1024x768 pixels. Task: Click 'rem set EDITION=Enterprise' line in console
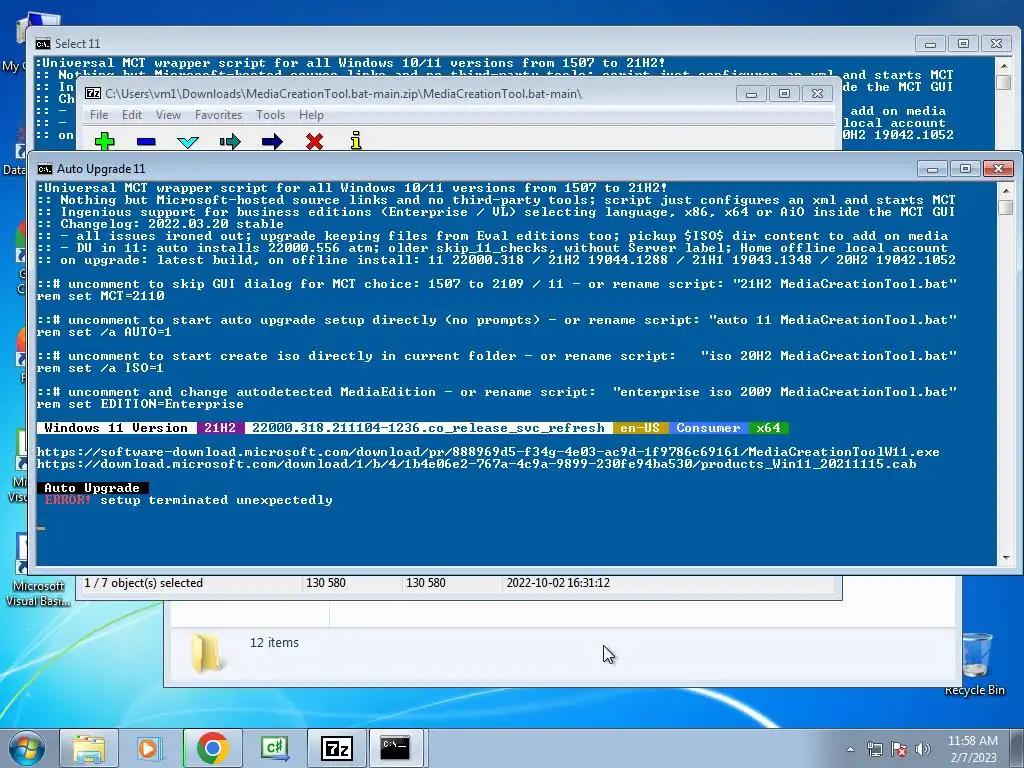[x=140, y=404]
